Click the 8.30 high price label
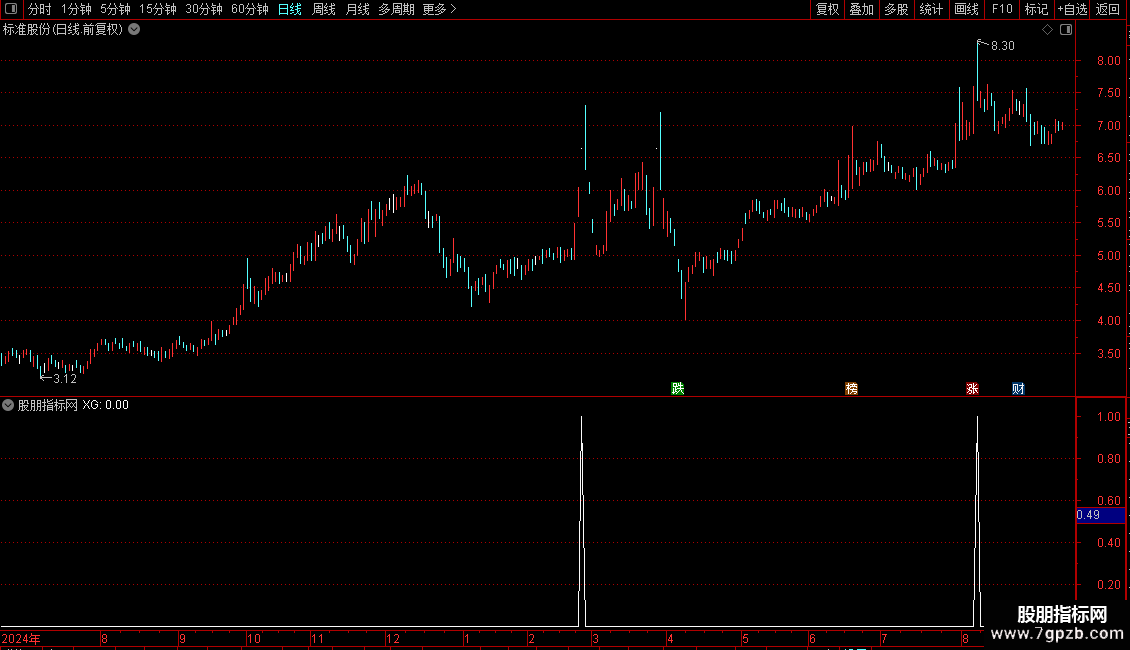The width and height of the screenshot is (1130, 650). (1002, 45)
